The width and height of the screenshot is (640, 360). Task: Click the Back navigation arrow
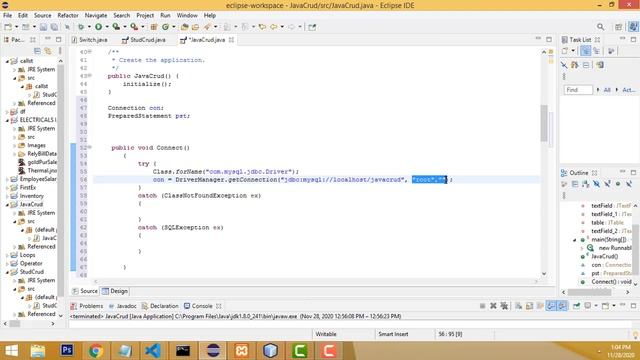coord(273,27)
